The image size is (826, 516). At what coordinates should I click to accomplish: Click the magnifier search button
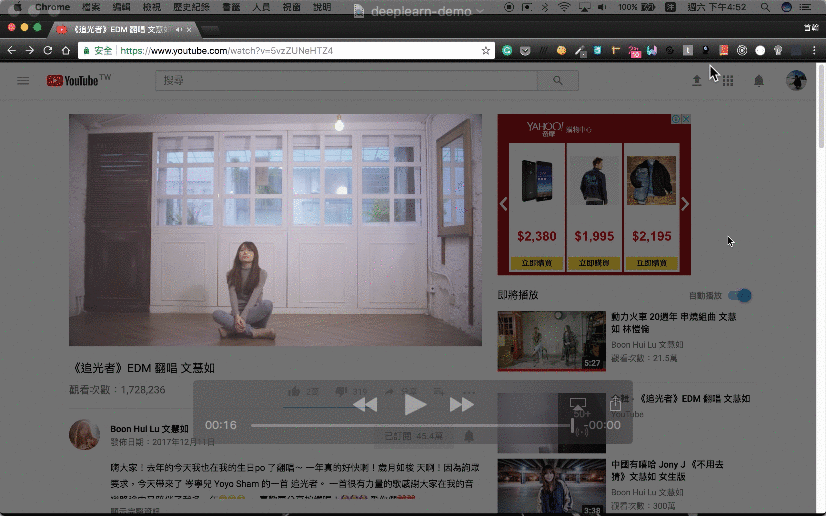(558, 81)
